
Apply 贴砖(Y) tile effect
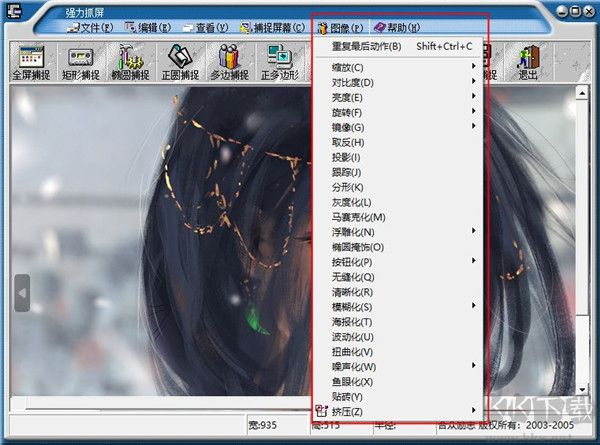[x=398, y=396]
